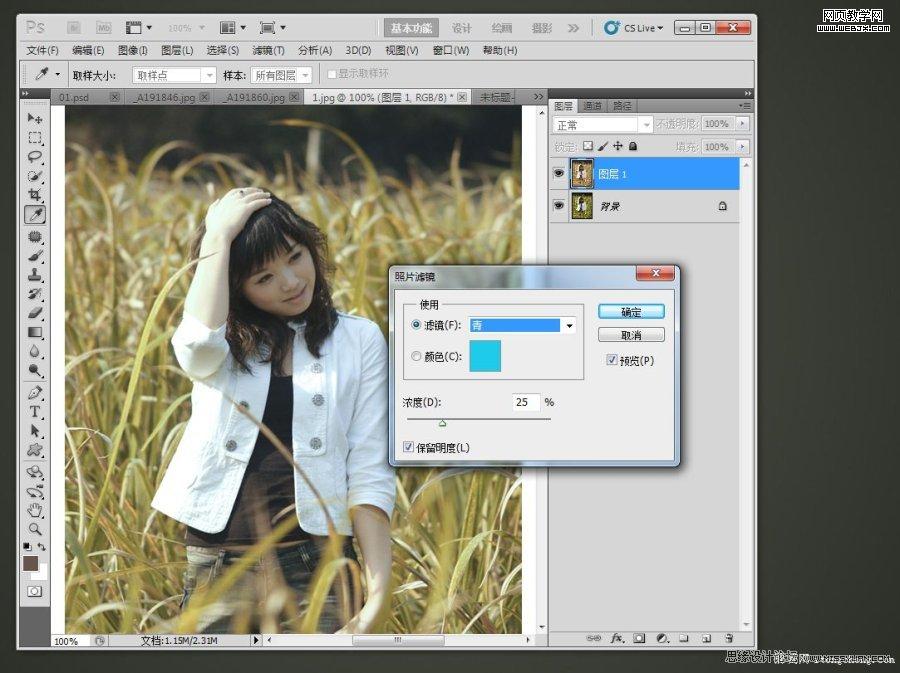The height and width of the screenshot is (673, 900).
Task: Enable 显示取样环 checkbox
Action: 331,74
